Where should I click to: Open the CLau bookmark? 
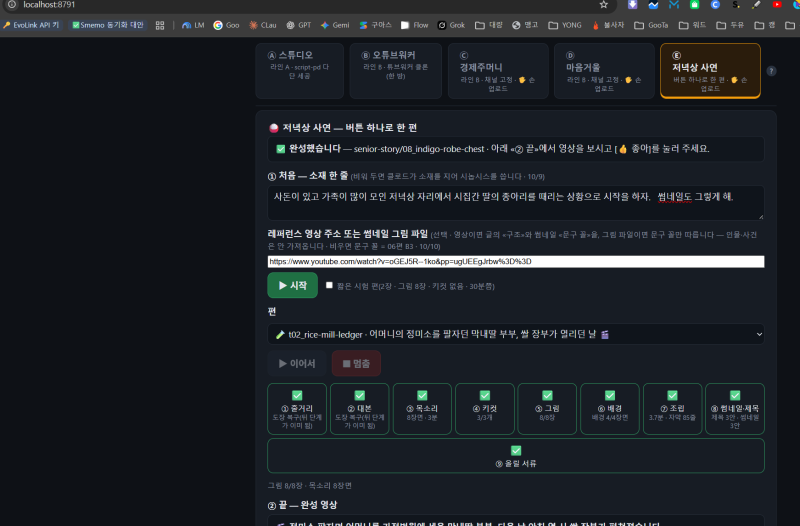pos(263,25)
